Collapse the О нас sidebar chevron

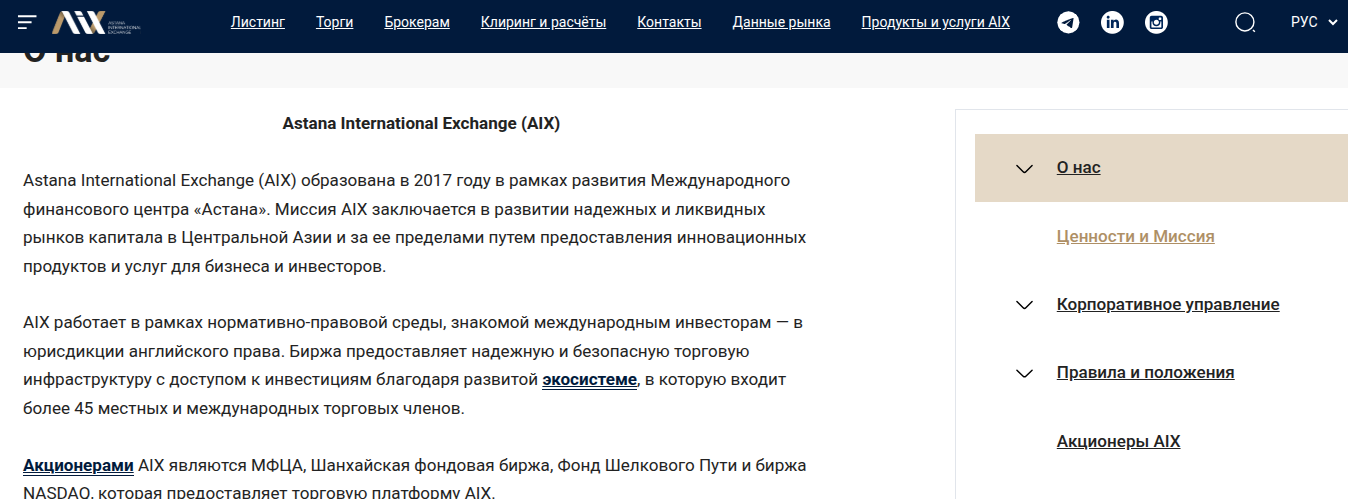[x=1023, y=168]
